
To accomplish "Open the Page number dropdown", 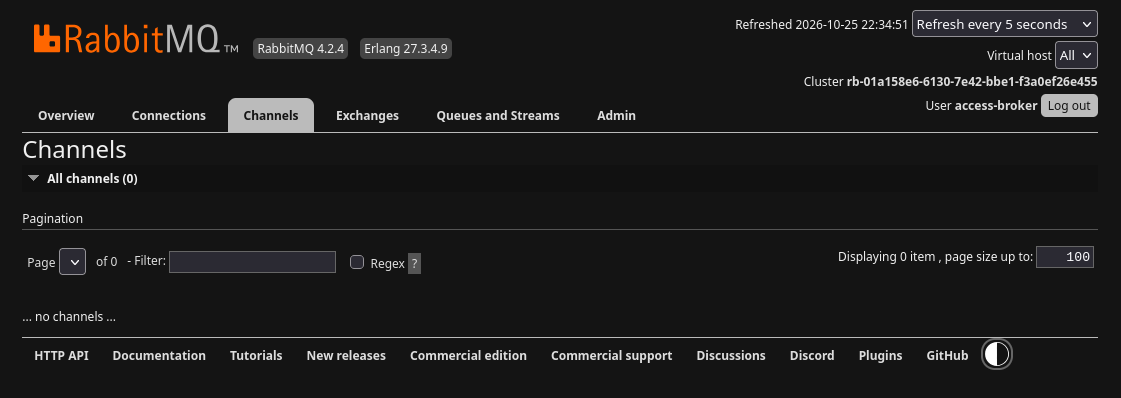I will 73,262.
